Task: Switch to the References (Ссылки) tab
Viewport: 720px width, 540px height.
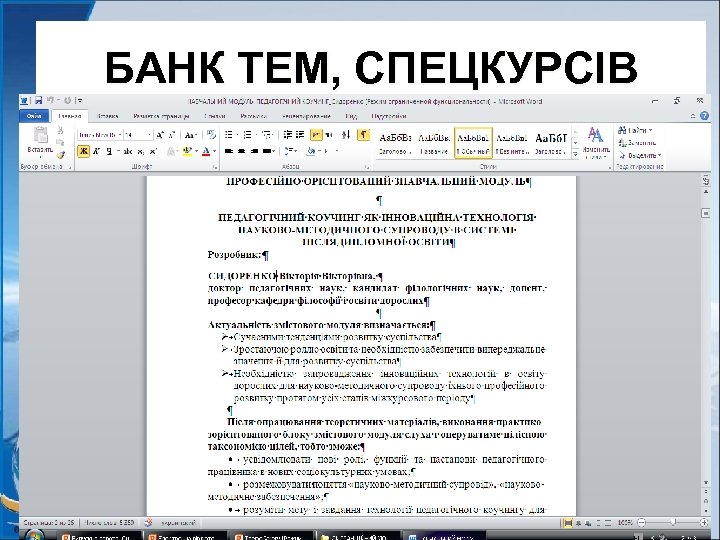Action: point(214,116)
